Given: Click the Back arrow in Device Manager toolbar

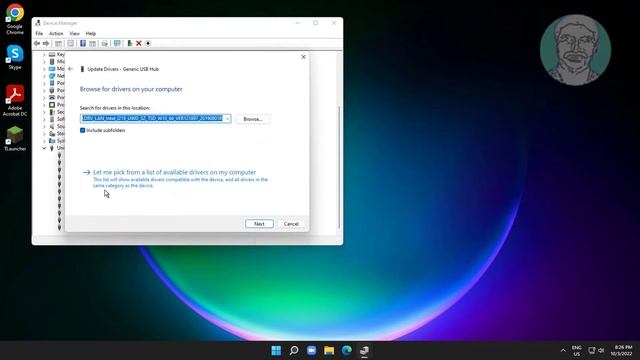Looking at the screenshot, I should tap(37, 43).
